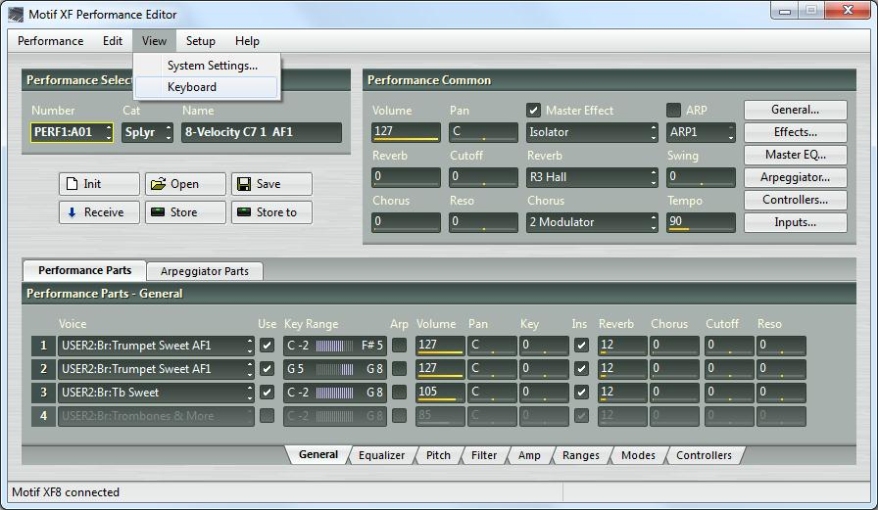Click the Effects... button
Viewport: 878px width, 510px height.
(795, 132)
